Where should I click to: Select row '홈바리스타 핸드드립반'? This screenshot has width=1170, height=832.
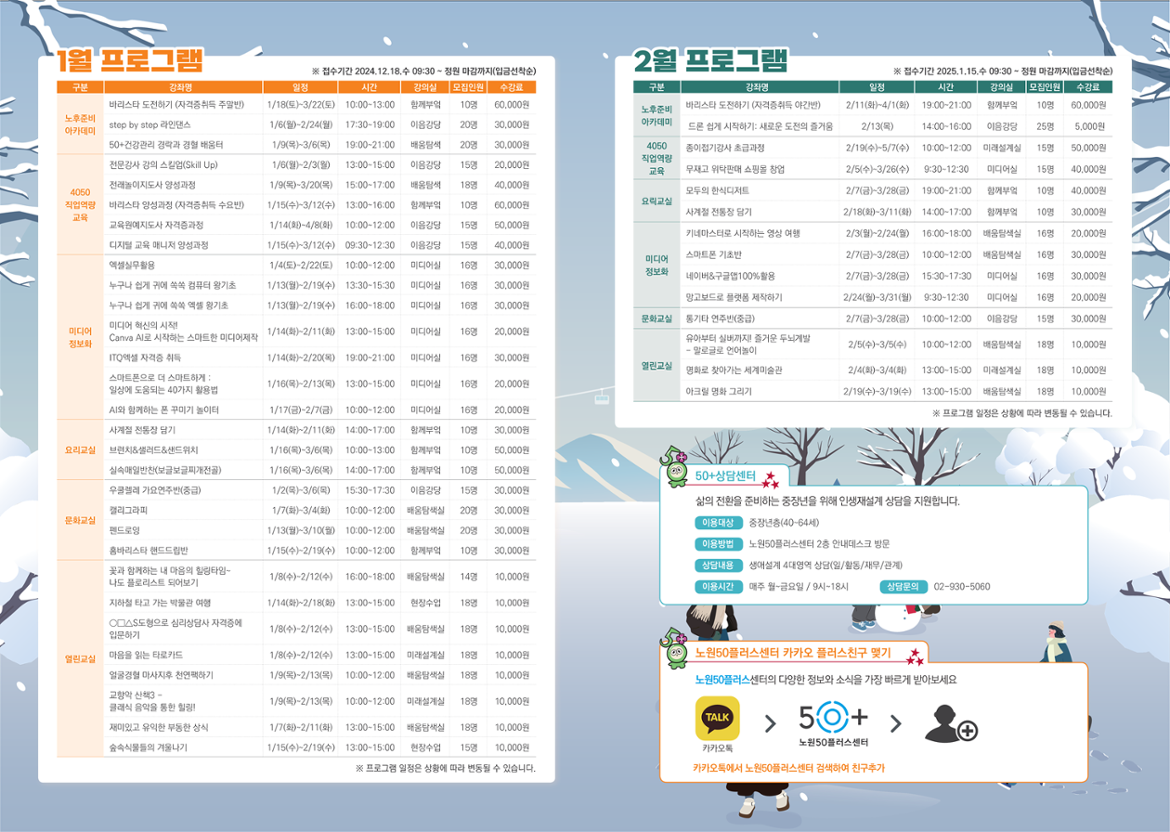[x=320, y=551]
